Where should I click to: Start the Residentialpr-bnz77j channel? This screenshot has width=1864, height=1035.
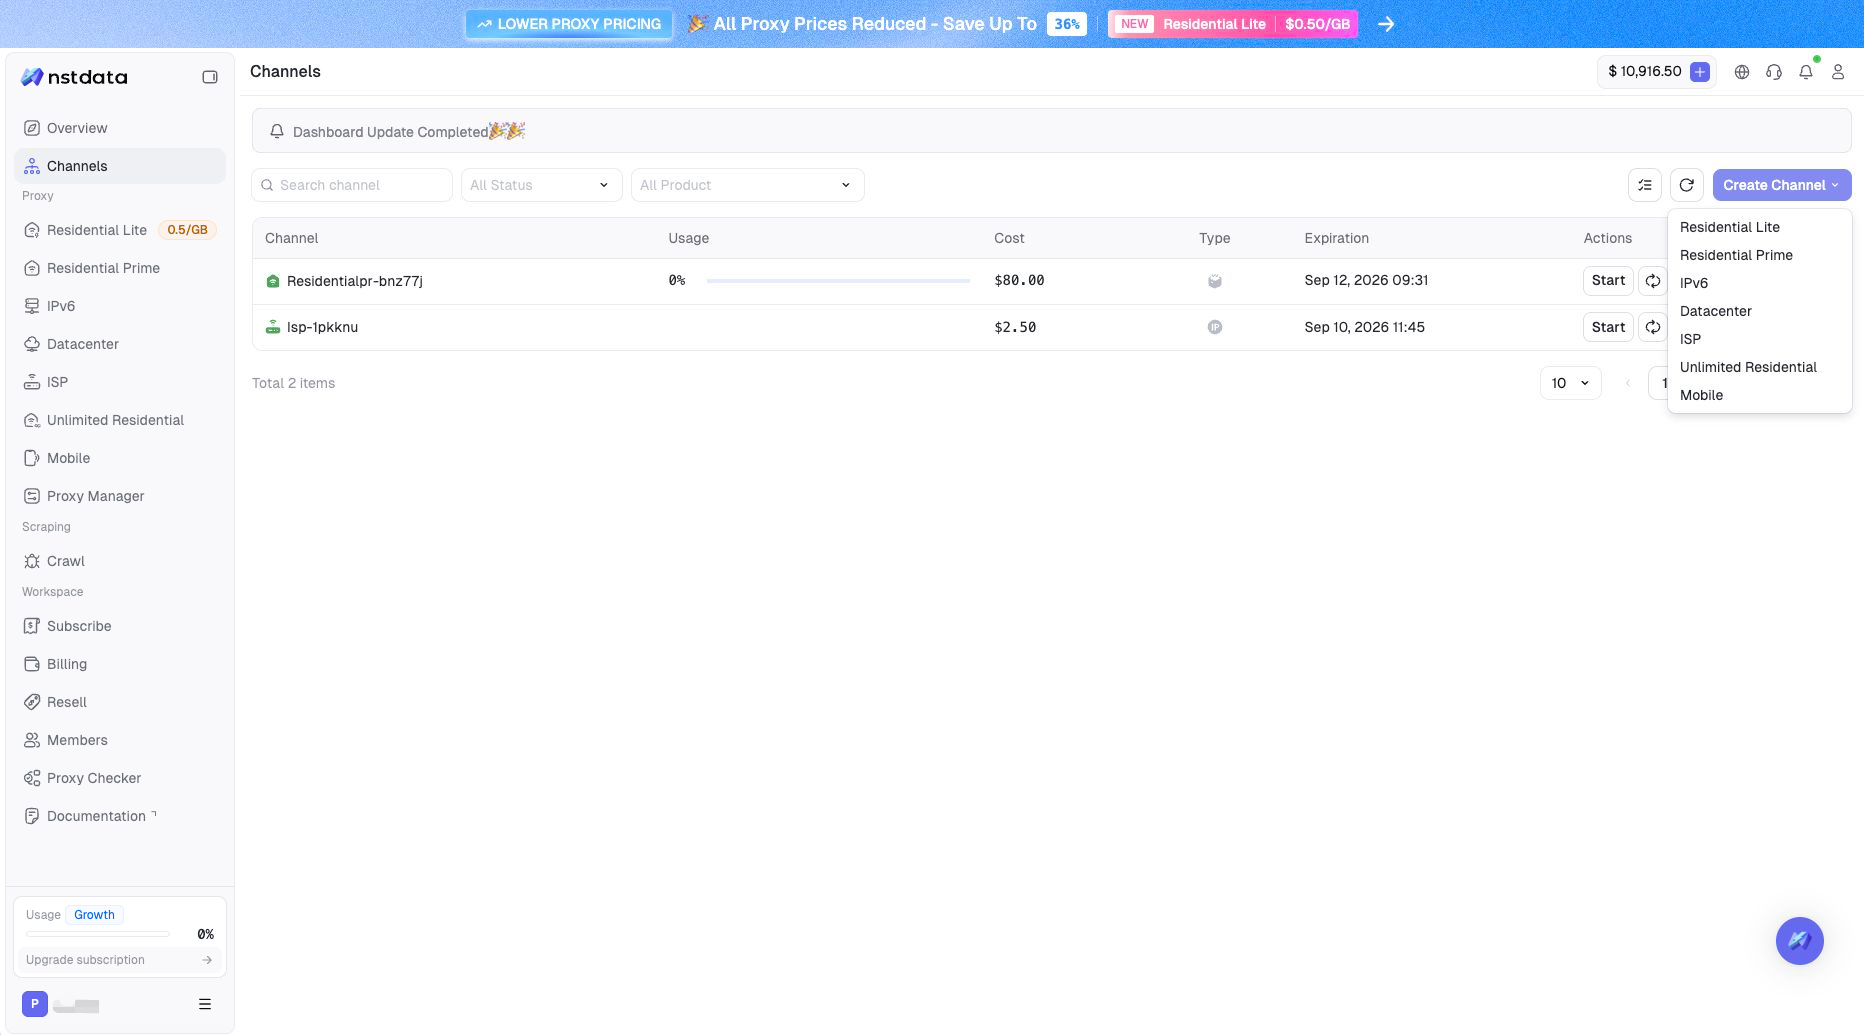click(x=1608, y=281)
